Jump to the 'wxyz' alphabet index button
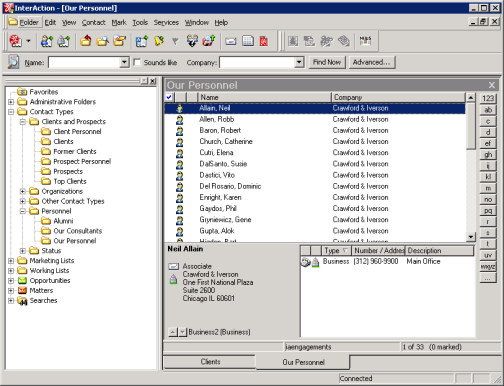The width and height of the screenshot is (504, 386). [488, 267]
